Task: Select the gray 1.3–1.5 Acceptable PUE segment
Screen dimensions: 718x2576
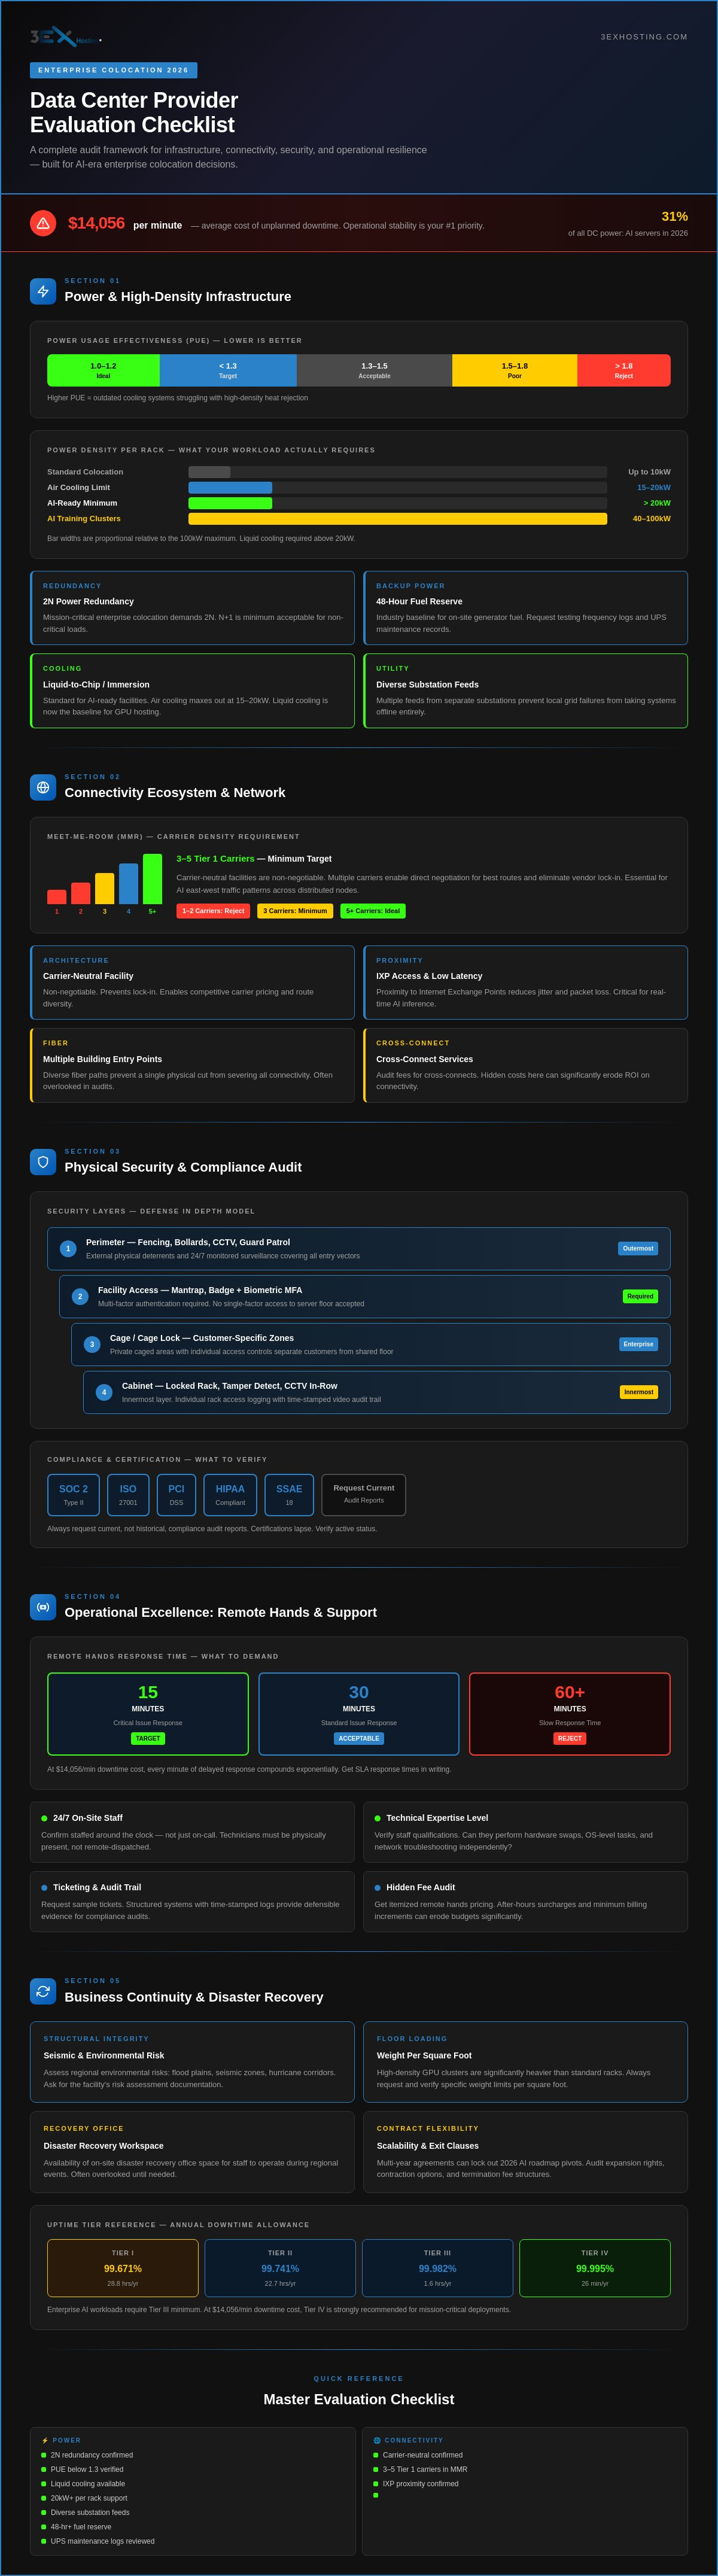Action: pyautogui.click(x=374, y=370)
